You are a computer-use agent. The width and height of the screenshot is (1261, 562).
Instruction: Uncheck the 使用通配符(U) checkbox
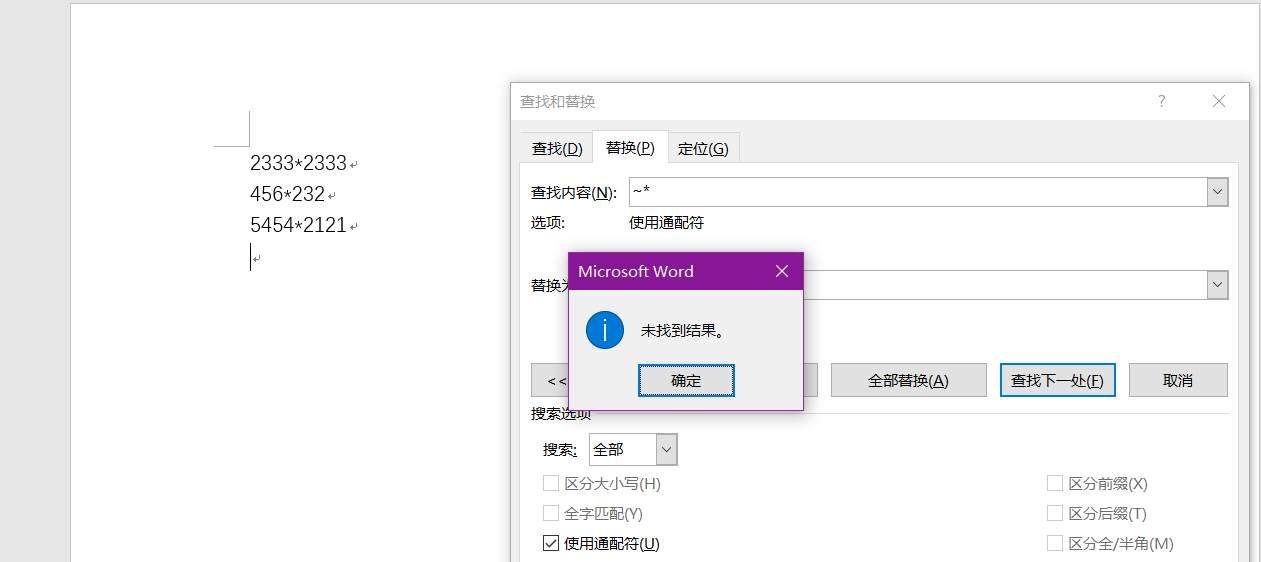click(x=551, y=543)
